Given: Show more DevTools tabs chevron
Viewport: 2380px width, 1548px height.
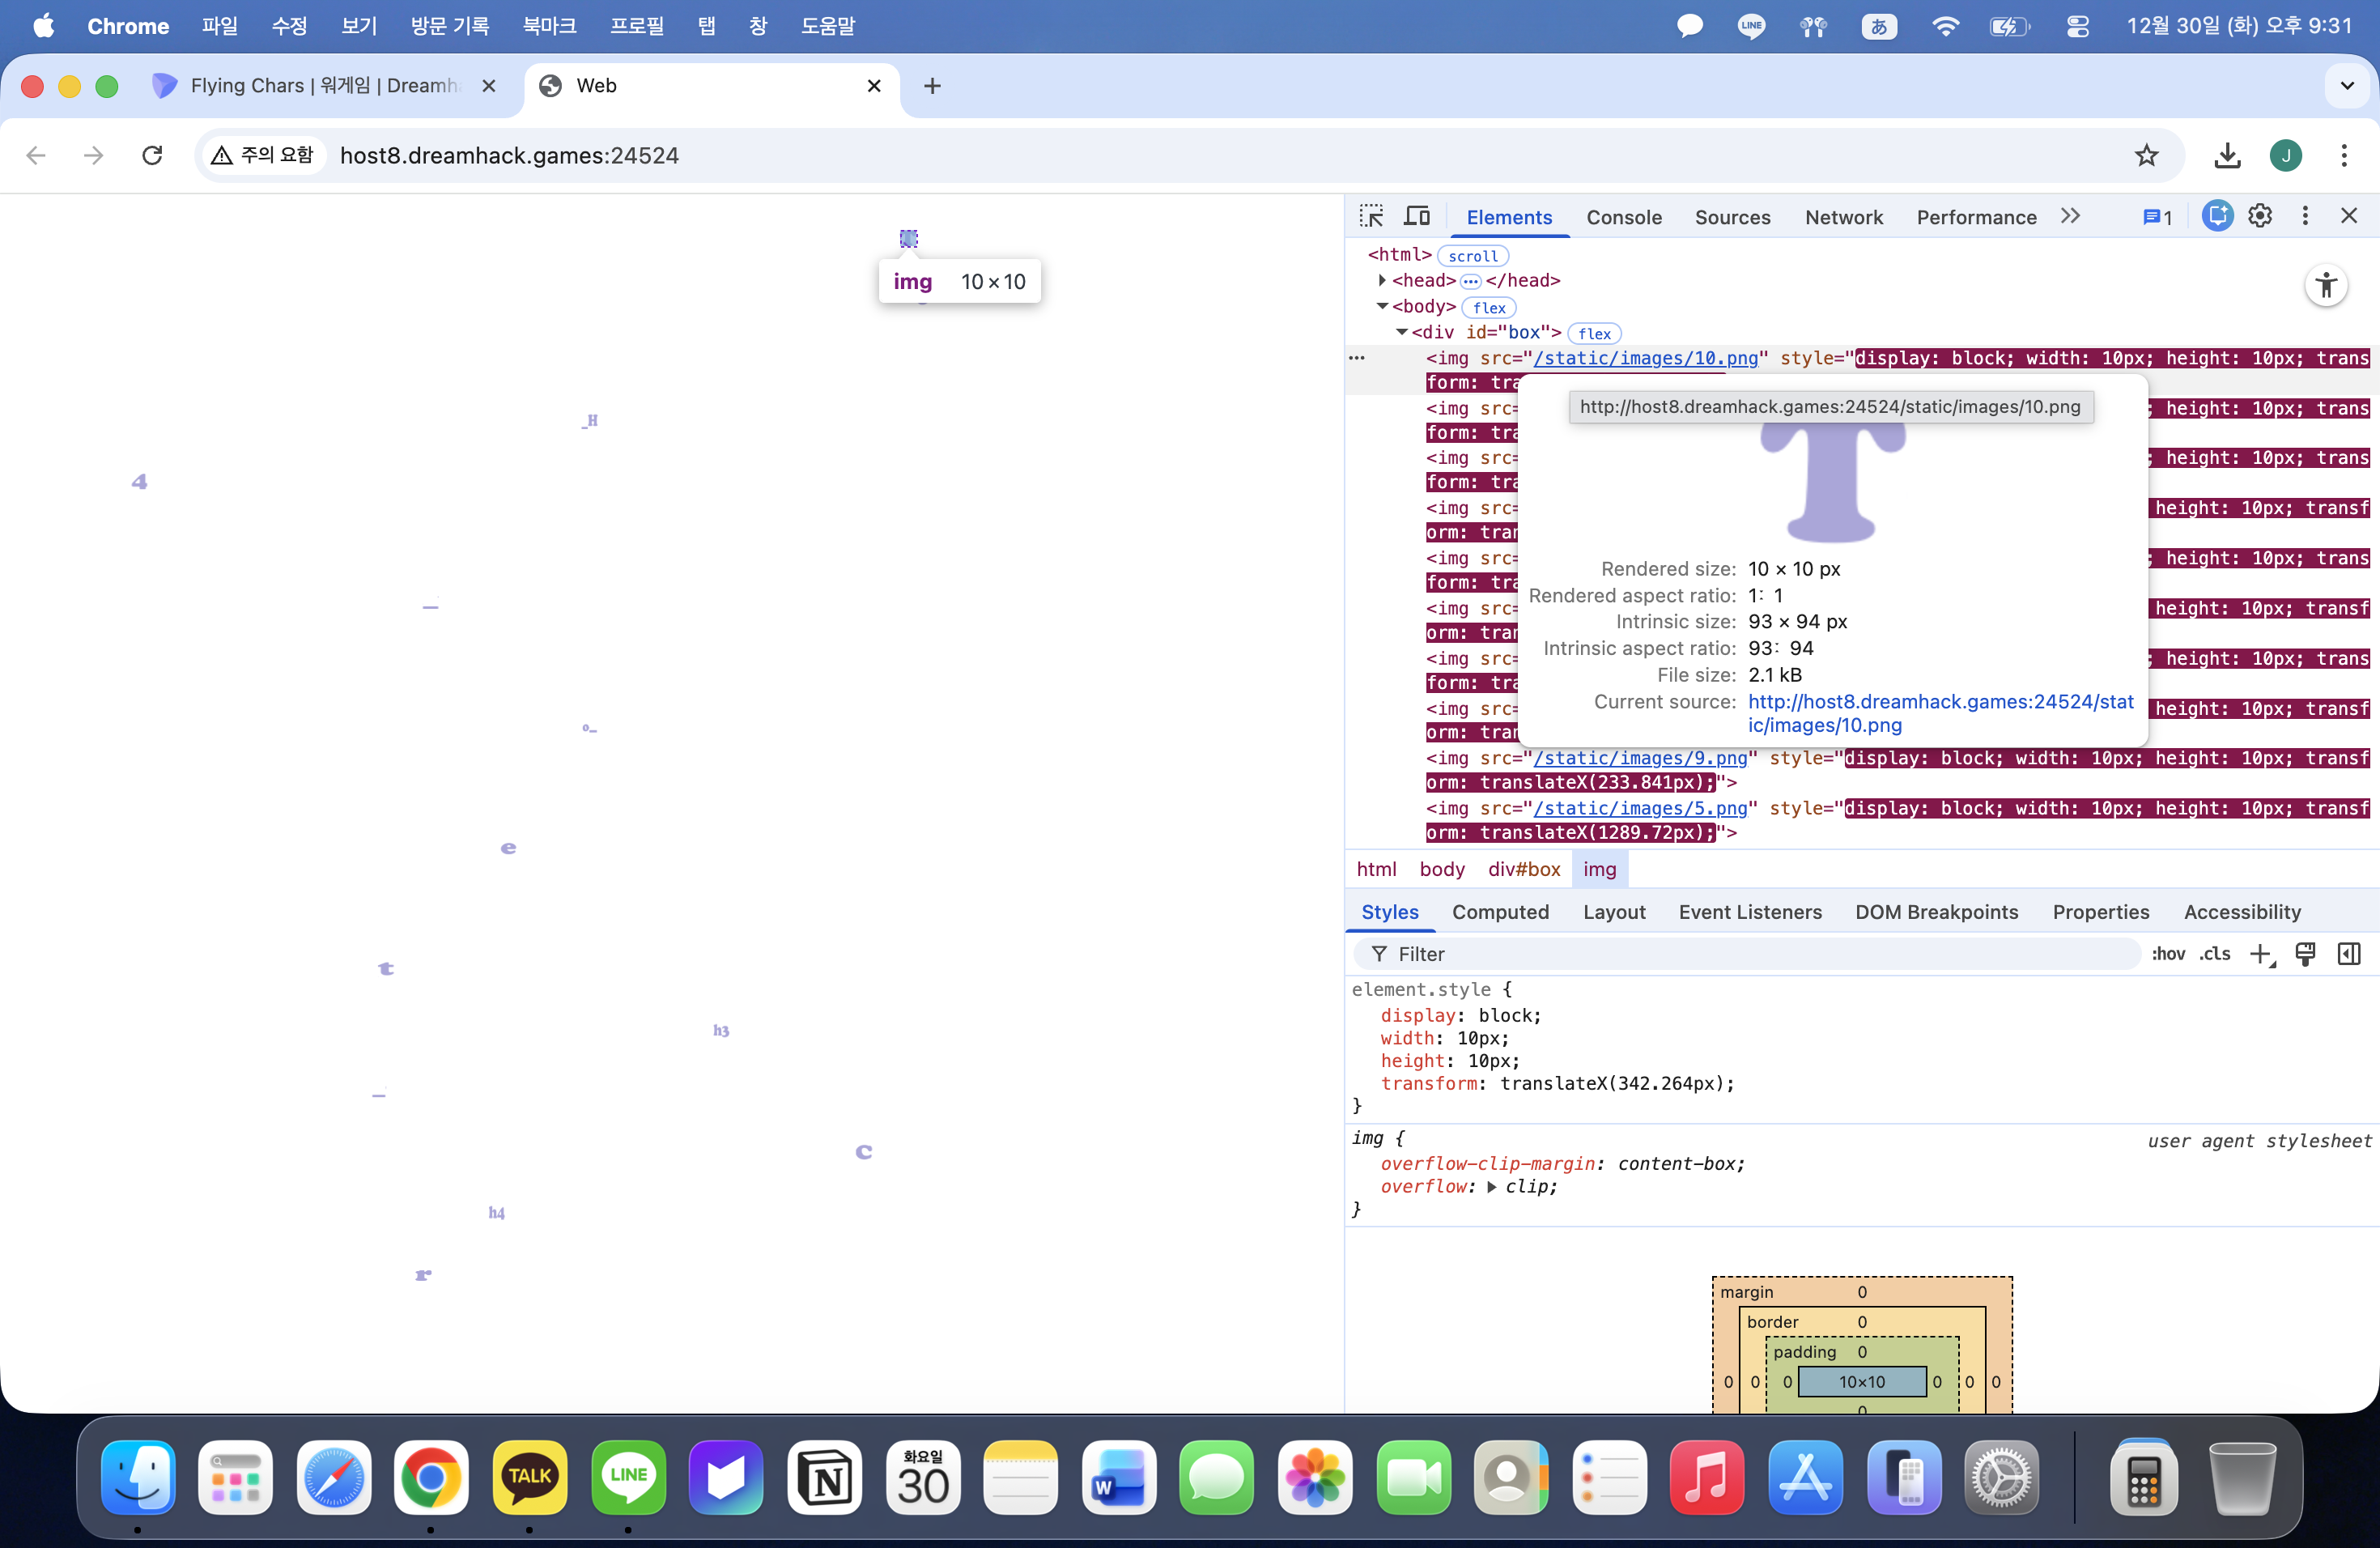Looking at the screenshot, I should 2070,217.
